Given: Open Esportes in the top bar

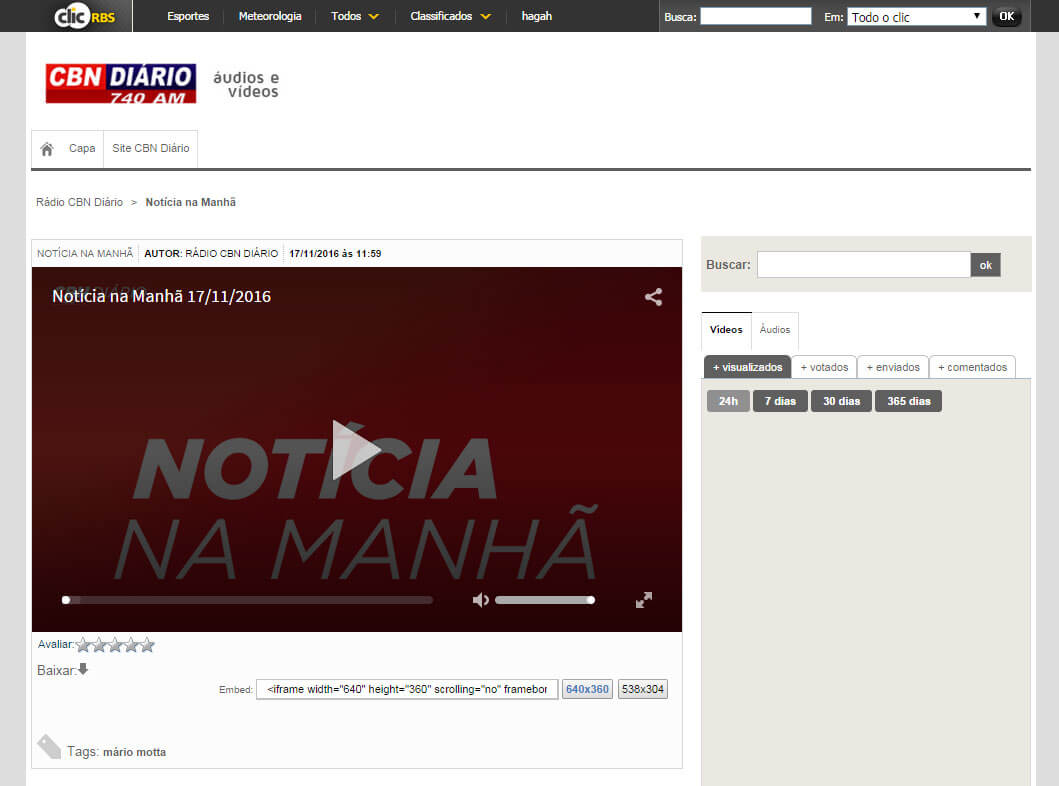Looking at the screenshot, I should 188,16.
